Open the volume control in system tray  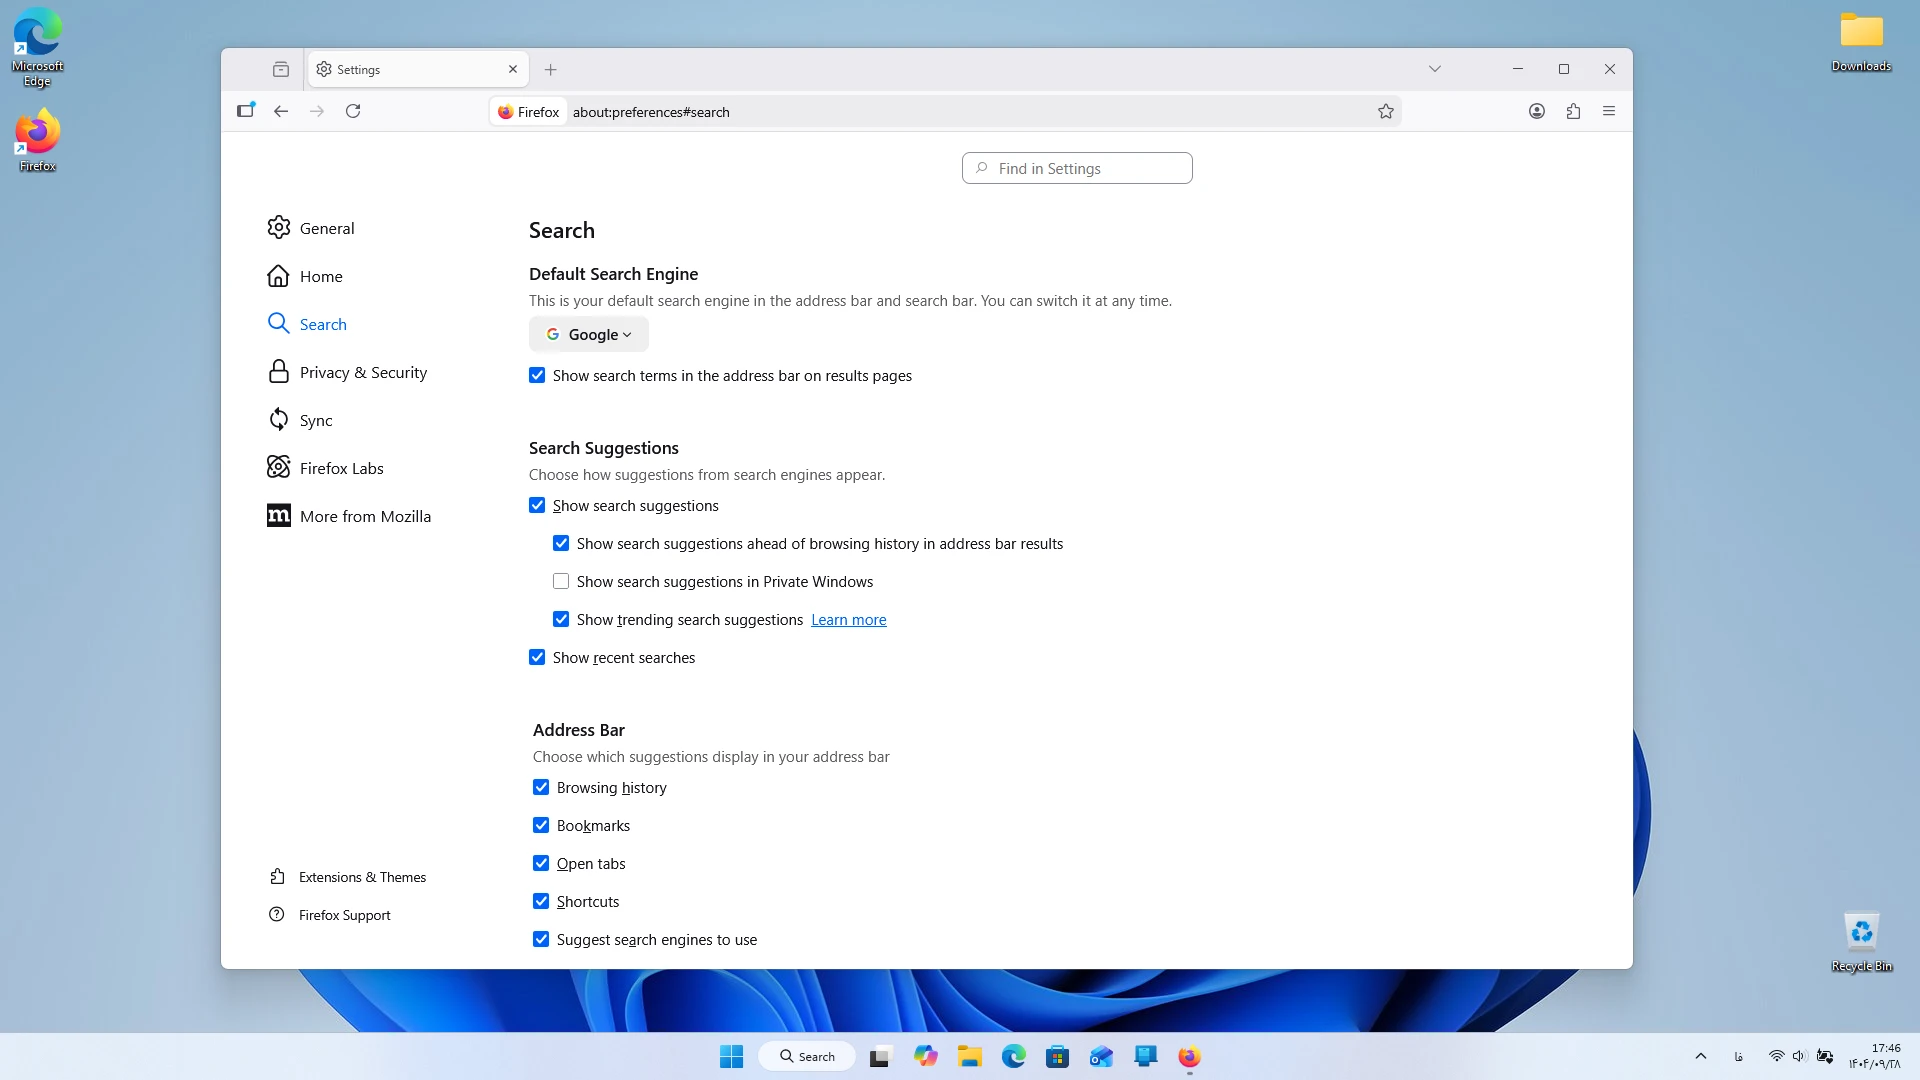[1799, 1056]
